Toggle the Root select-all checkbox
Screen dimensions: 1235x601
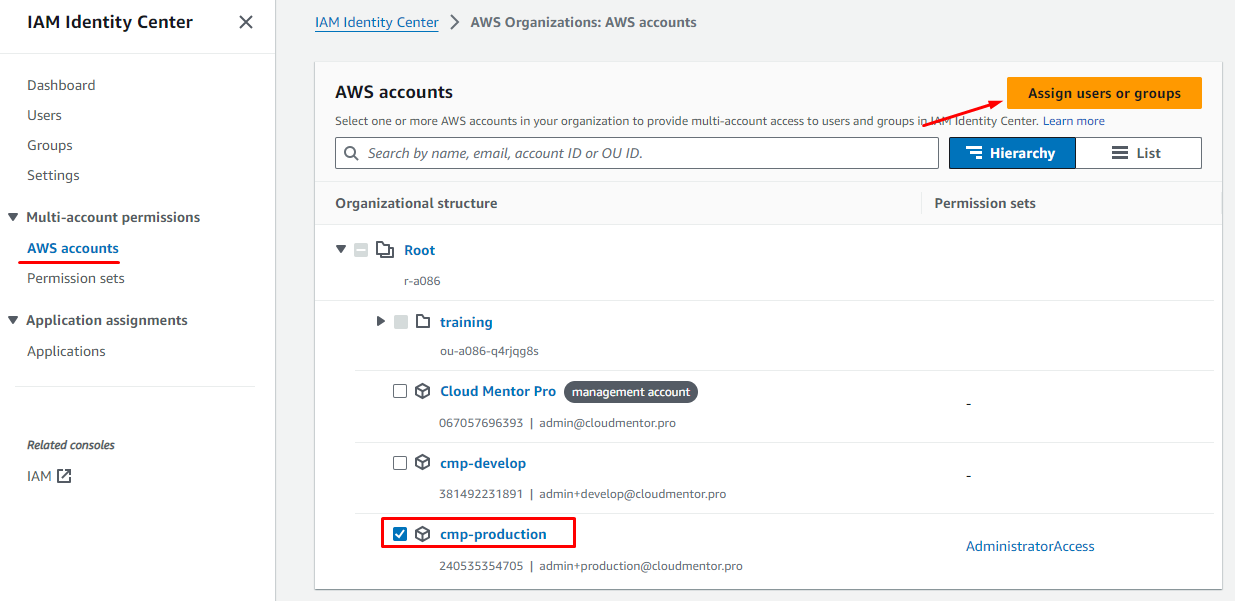(362, 250)
